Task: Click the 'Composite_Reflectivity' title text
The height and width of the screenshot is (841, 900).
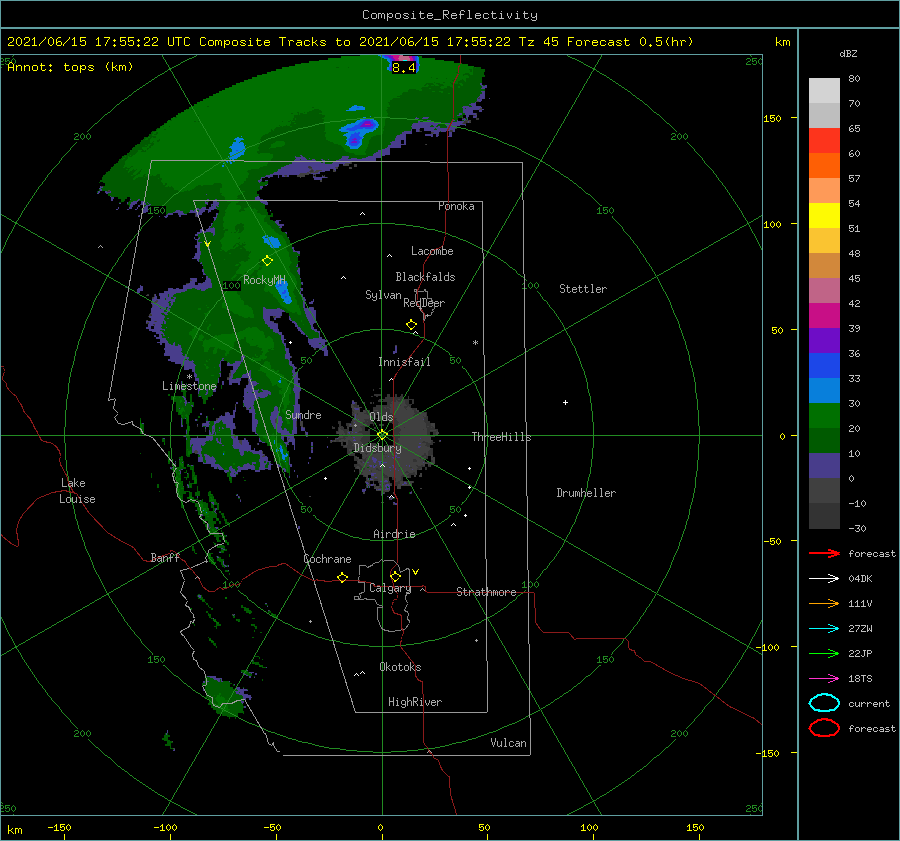Action: 450,15
